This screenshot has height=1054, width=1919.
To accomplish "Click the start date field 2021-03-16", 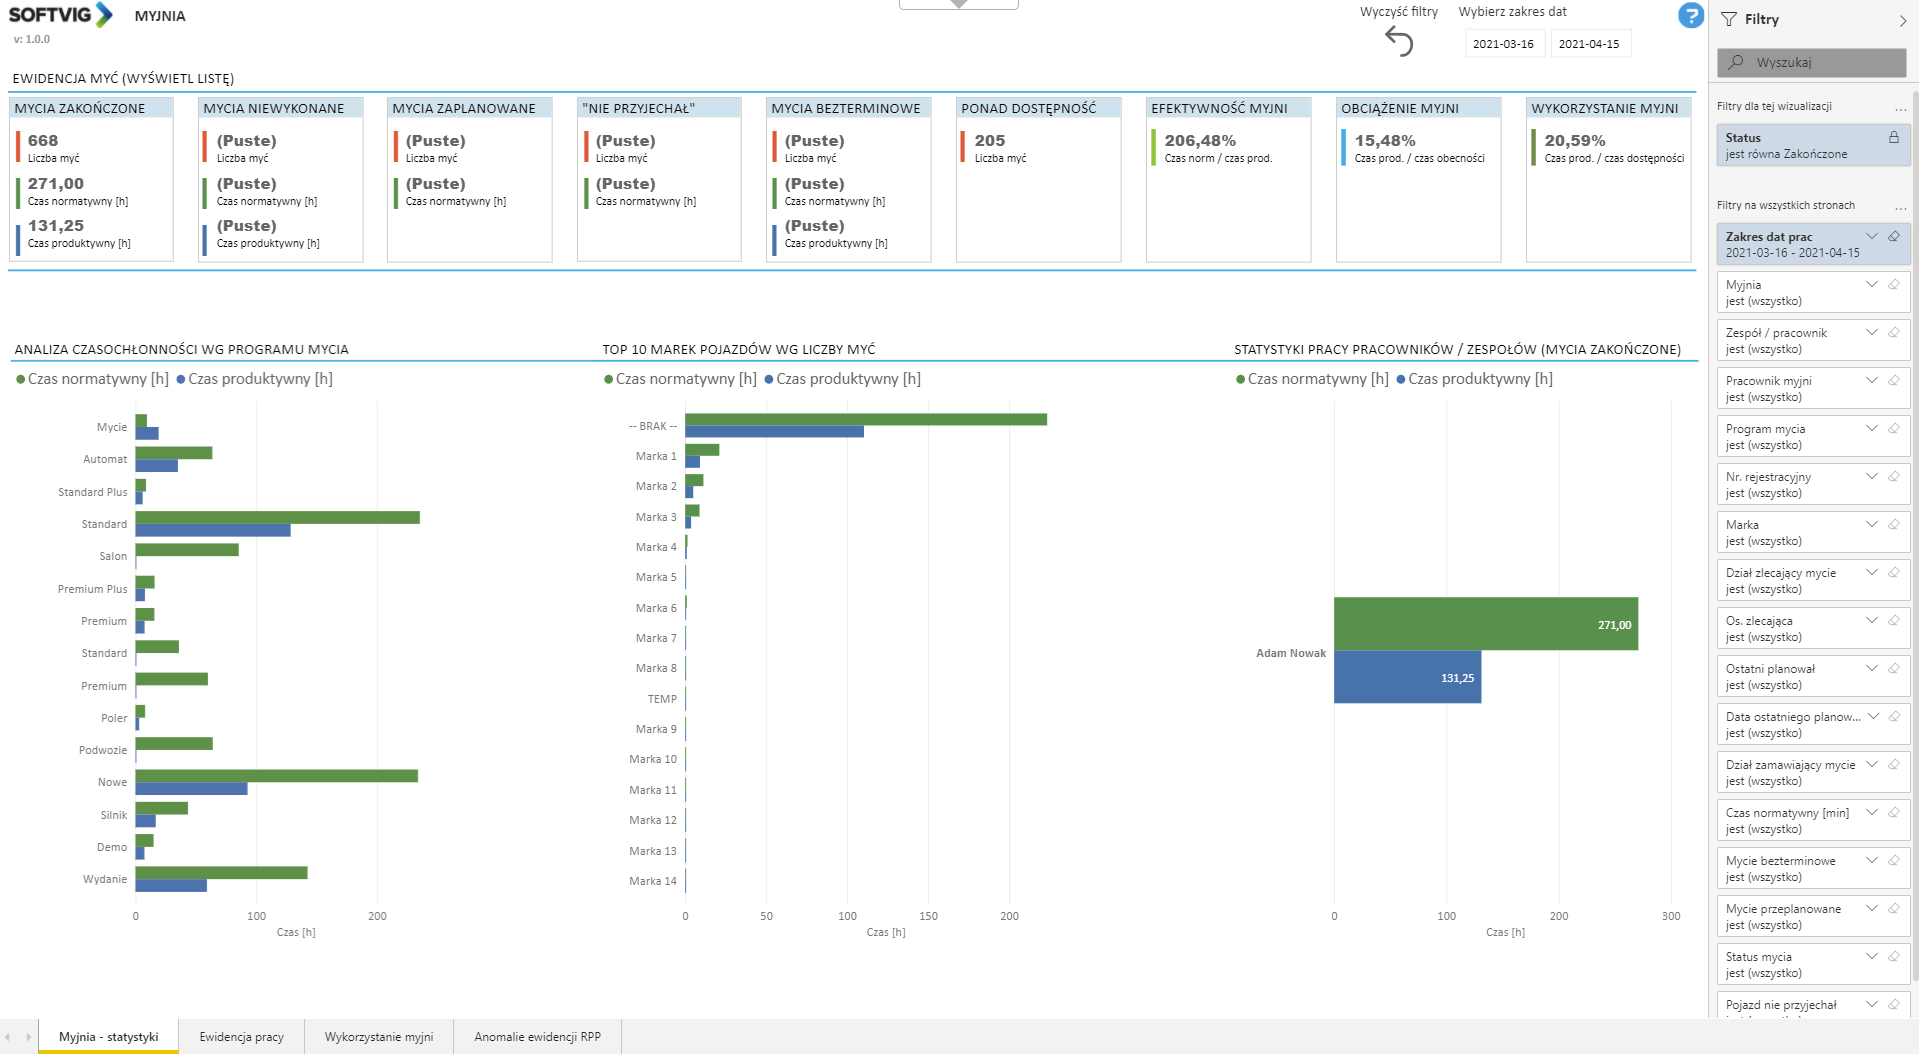I will tap(1503, 44).
